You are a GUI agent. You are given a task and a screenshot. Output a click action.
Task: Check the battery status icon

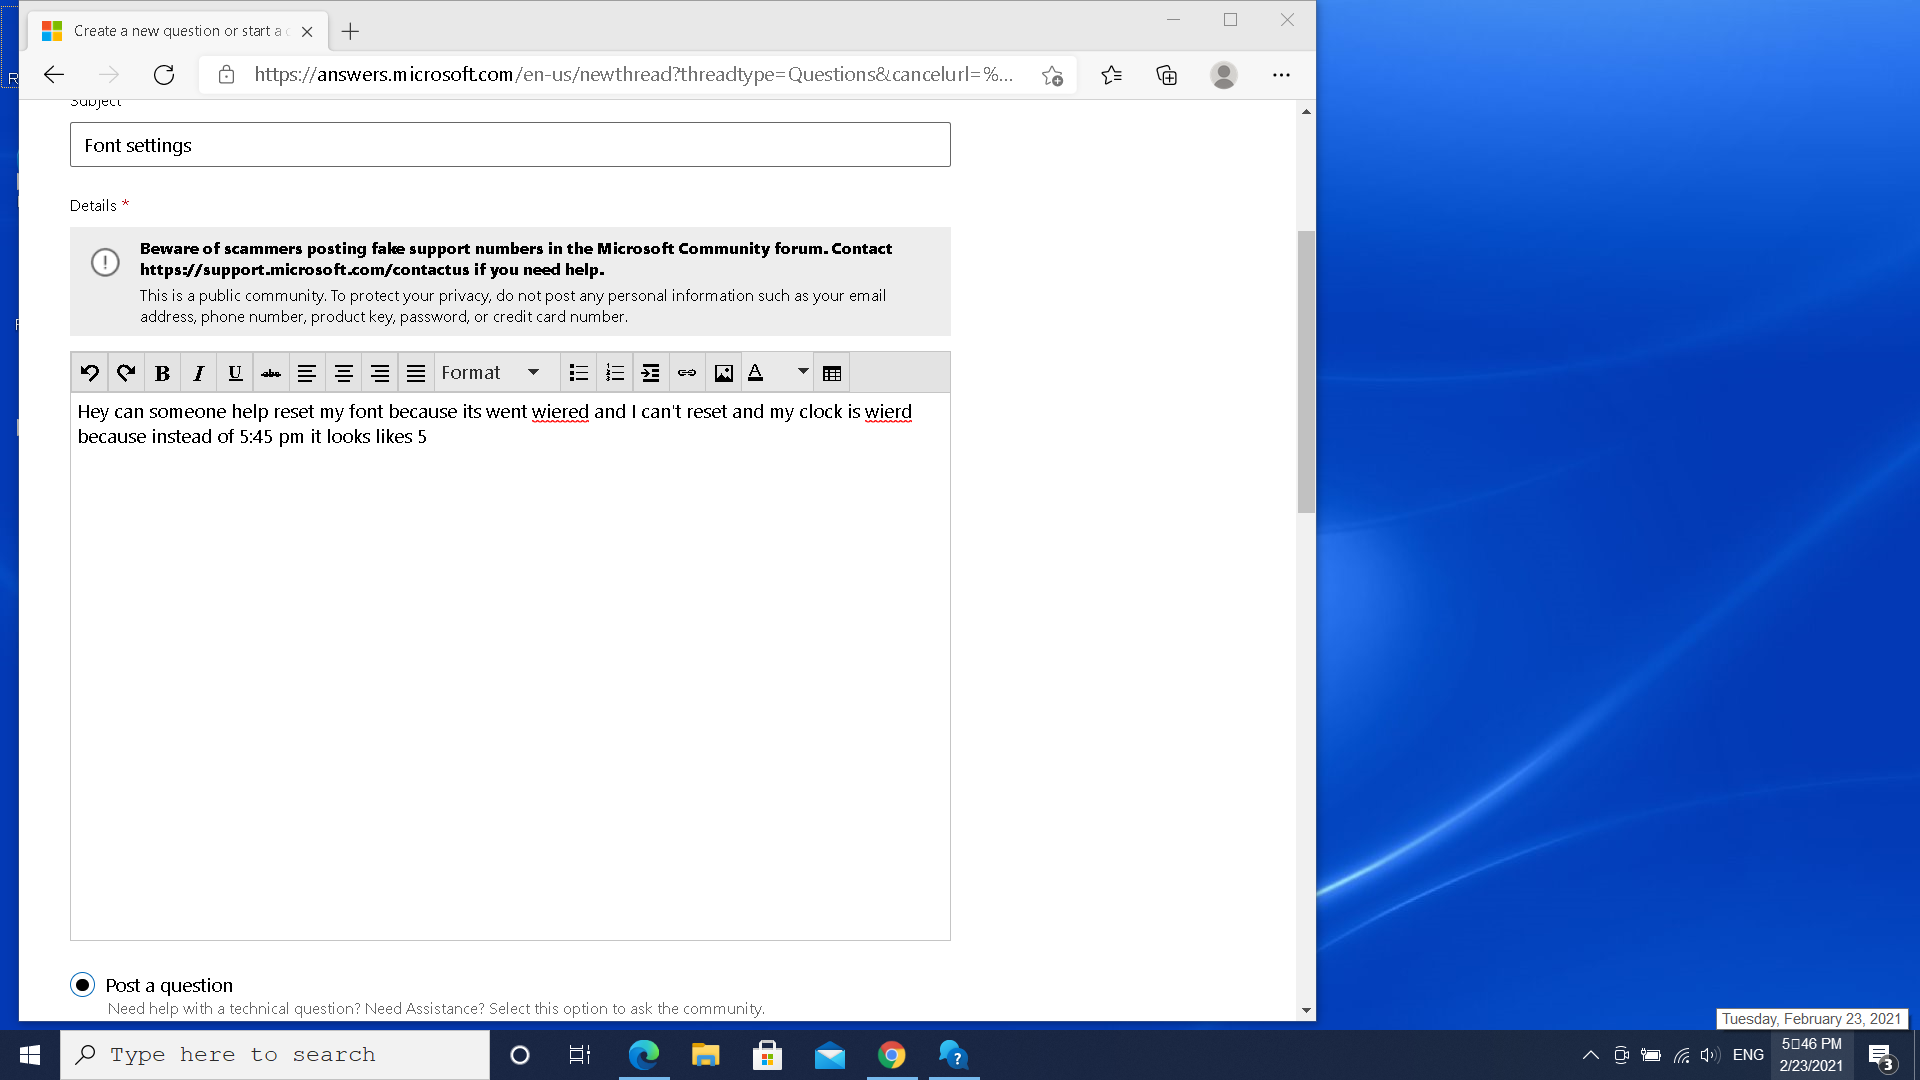coord(1651,1055)
